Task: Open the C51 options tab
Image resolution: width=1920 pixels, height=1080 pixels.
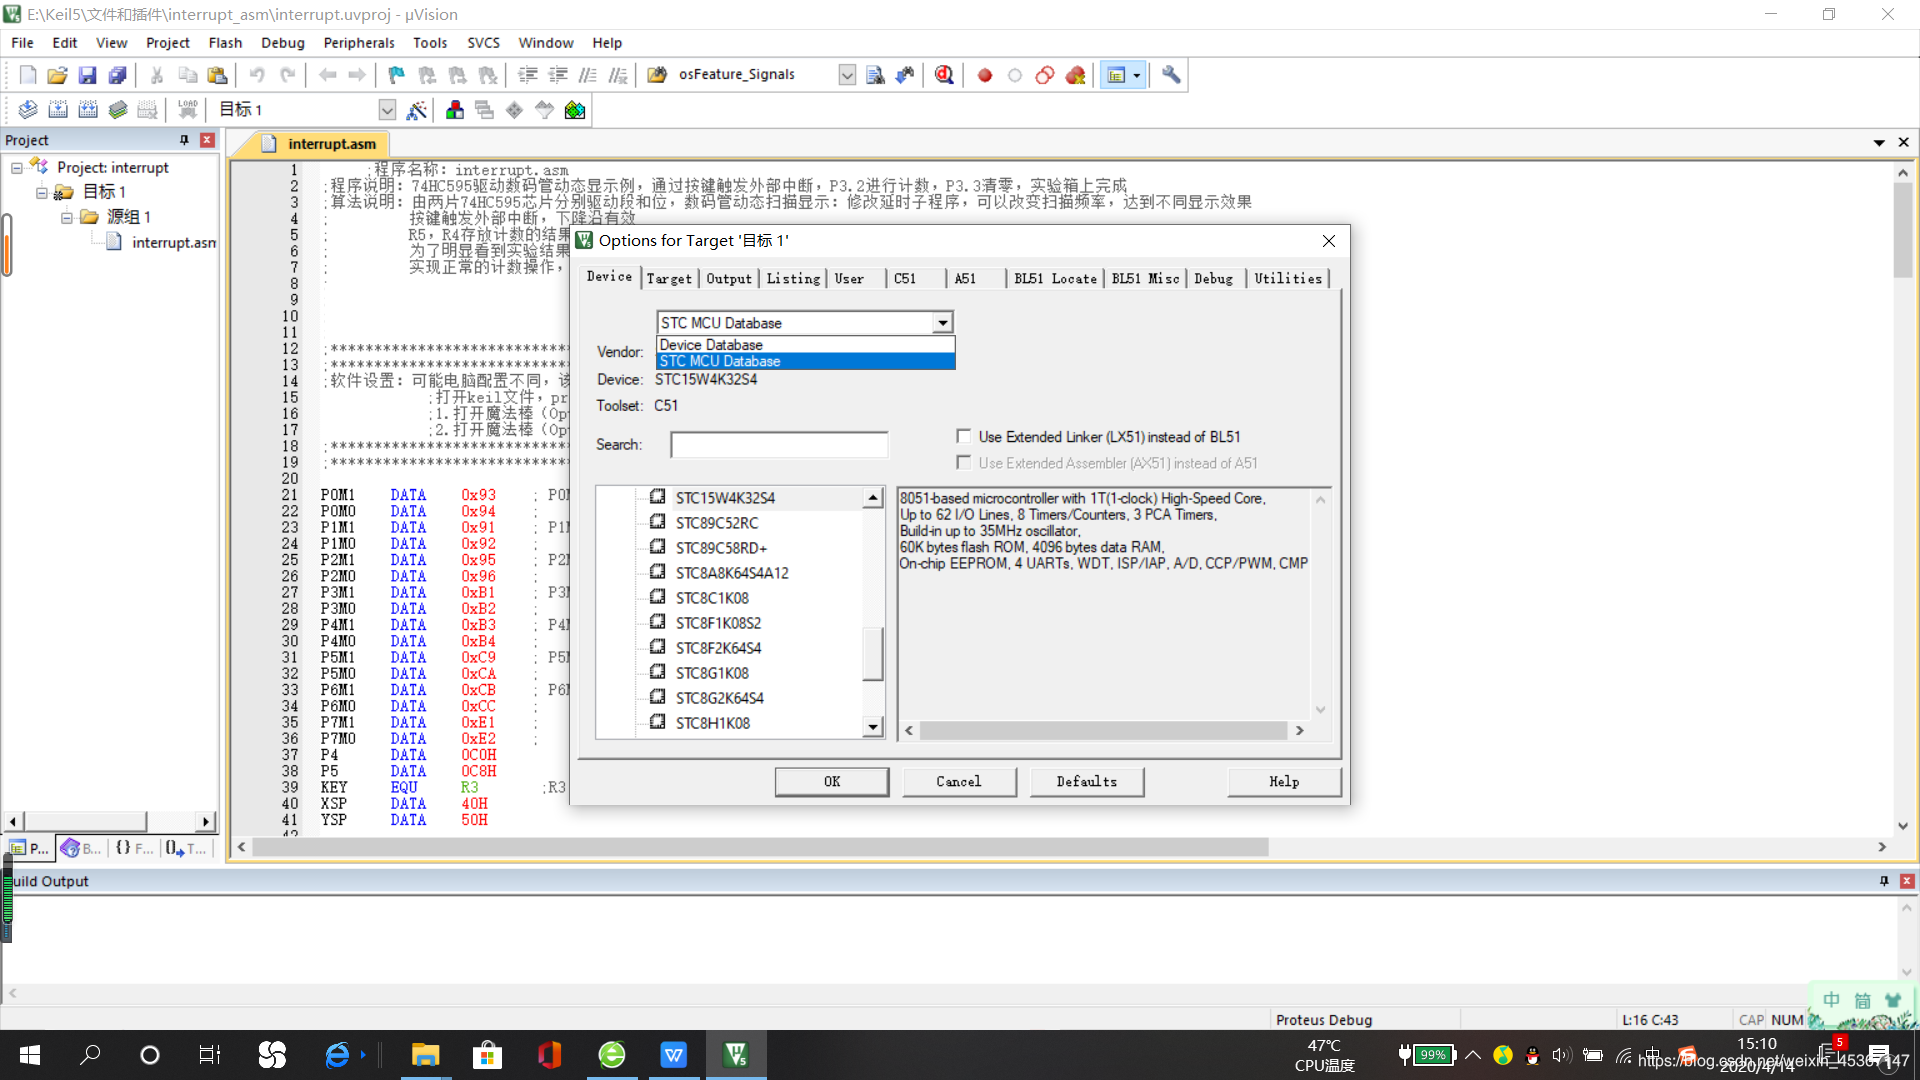Action: pyautogui.click(x=905, y=279)
